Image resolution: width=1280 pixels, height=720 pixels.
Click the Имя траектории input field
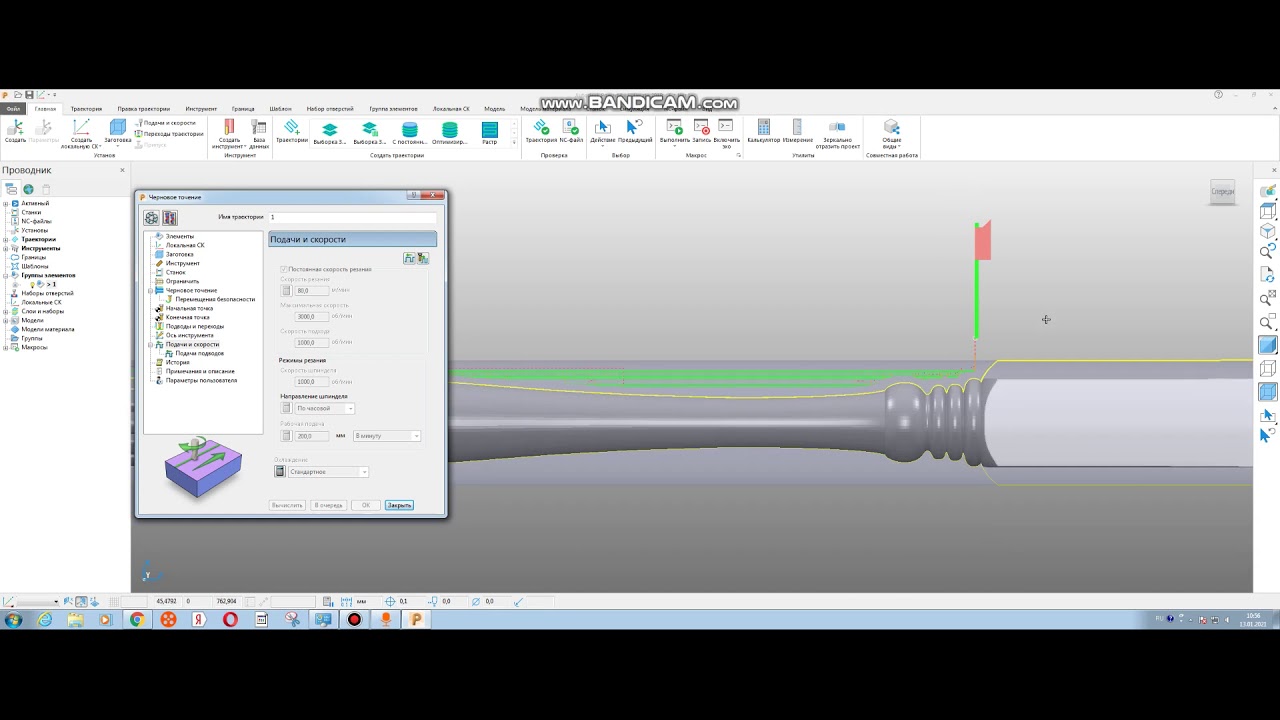352,217
